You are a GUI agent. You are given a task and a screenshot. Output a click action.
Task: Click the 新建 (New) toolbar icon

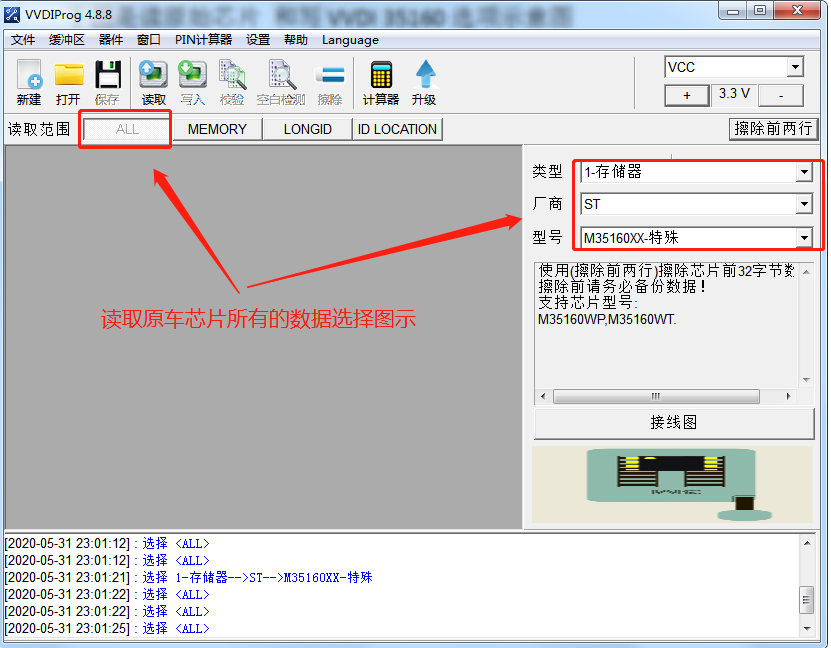click(29, 82)
